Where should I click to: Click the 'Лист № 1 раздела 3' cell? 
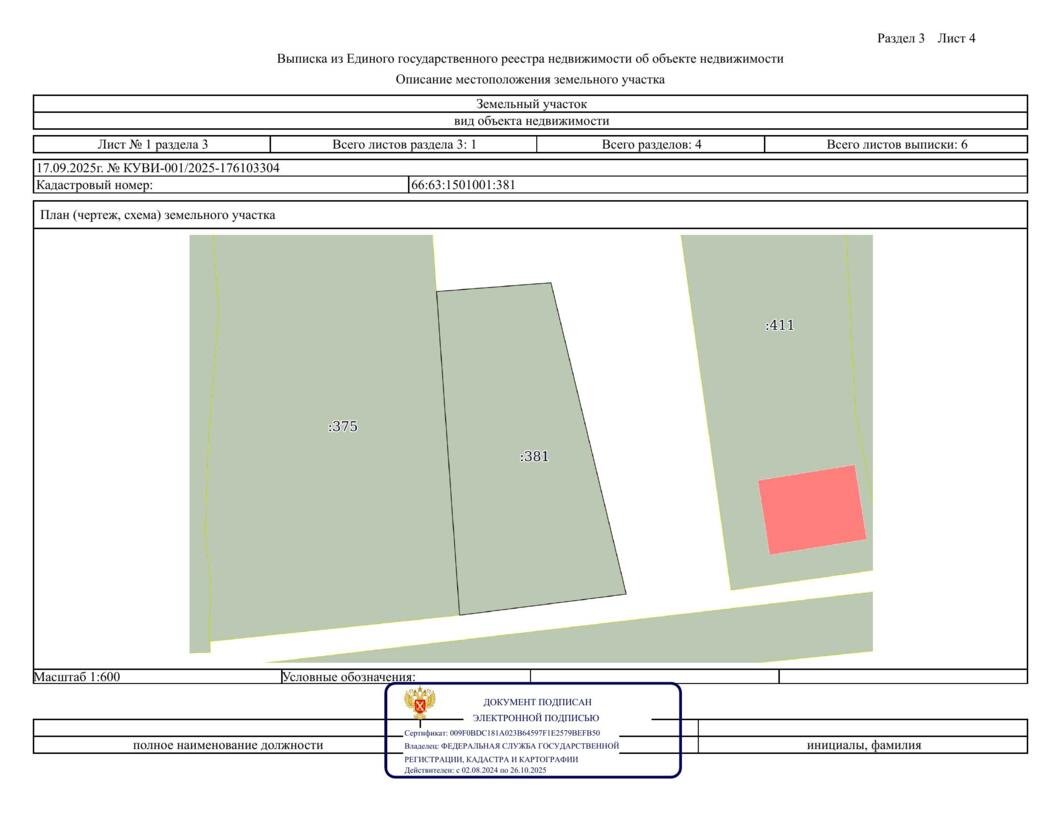(x=152, y=144)
